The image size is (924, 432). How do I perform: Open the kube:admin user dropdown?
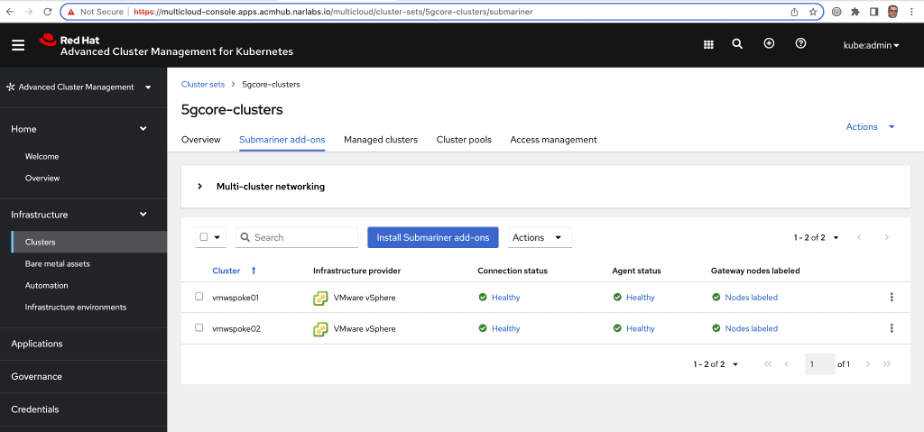[871, 45]
